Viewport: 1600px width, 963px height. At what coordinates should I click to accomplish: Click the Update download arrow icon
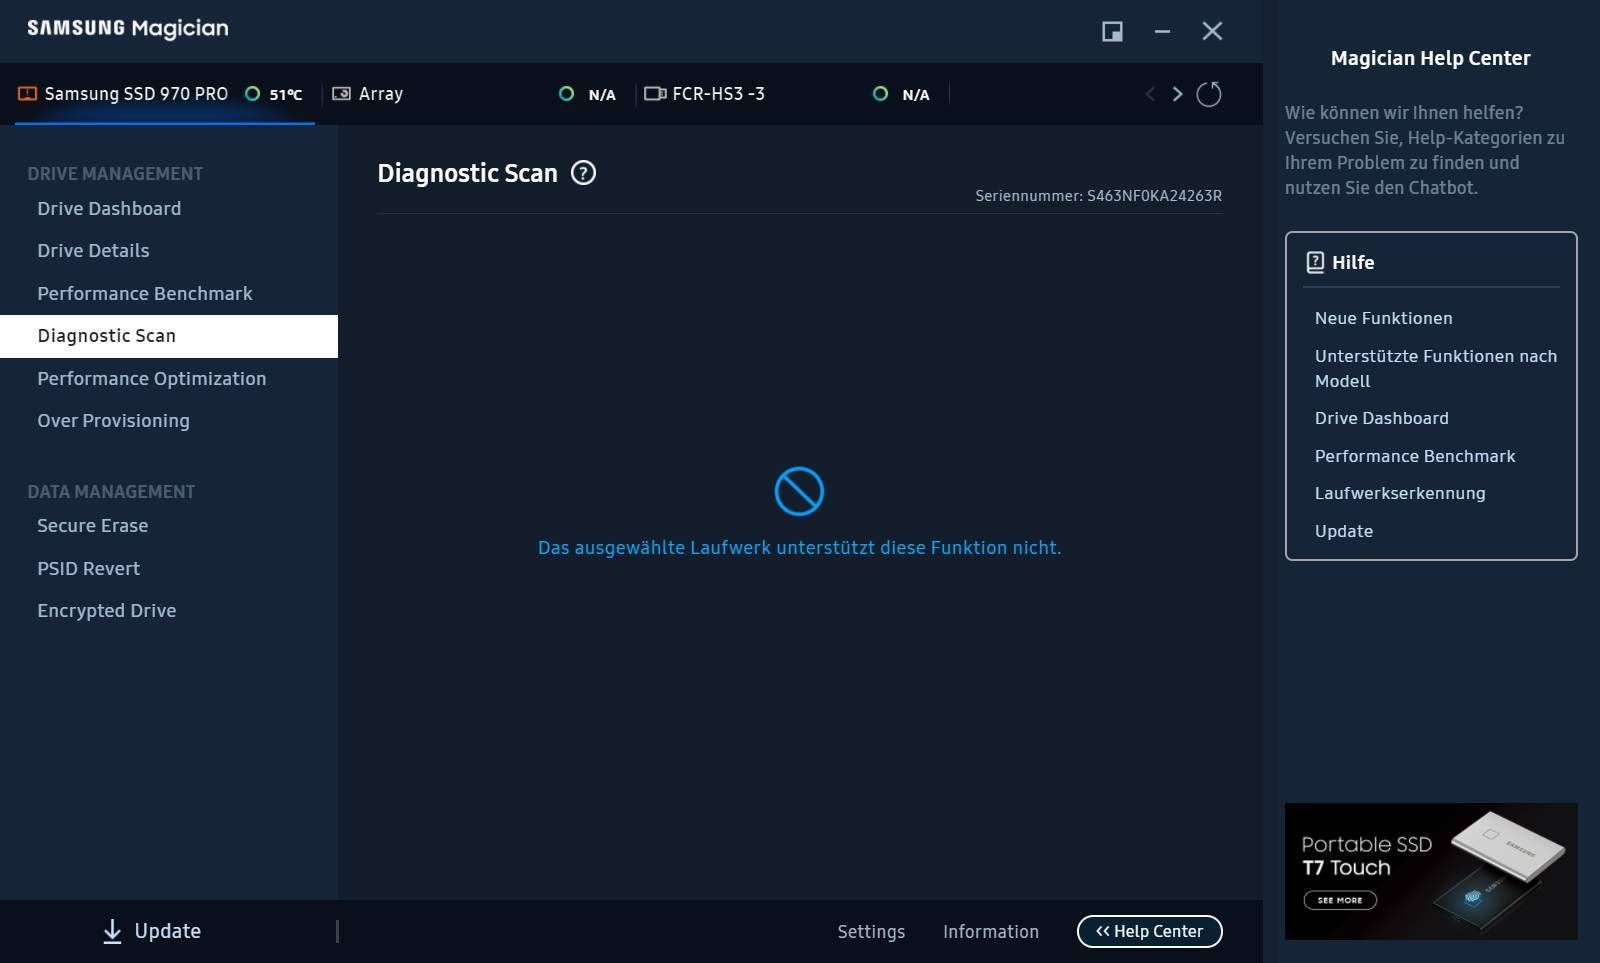pos(112,931)
